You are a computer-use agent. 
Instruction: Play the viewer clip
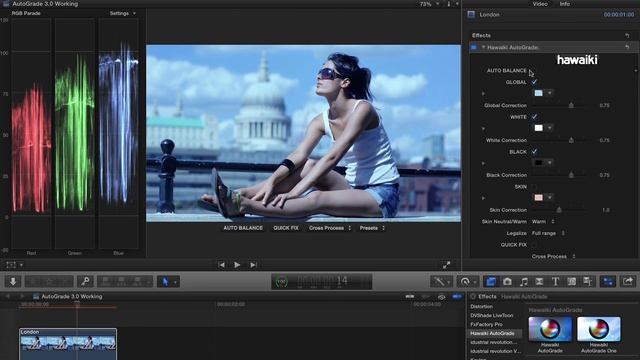tap(237, 265)
